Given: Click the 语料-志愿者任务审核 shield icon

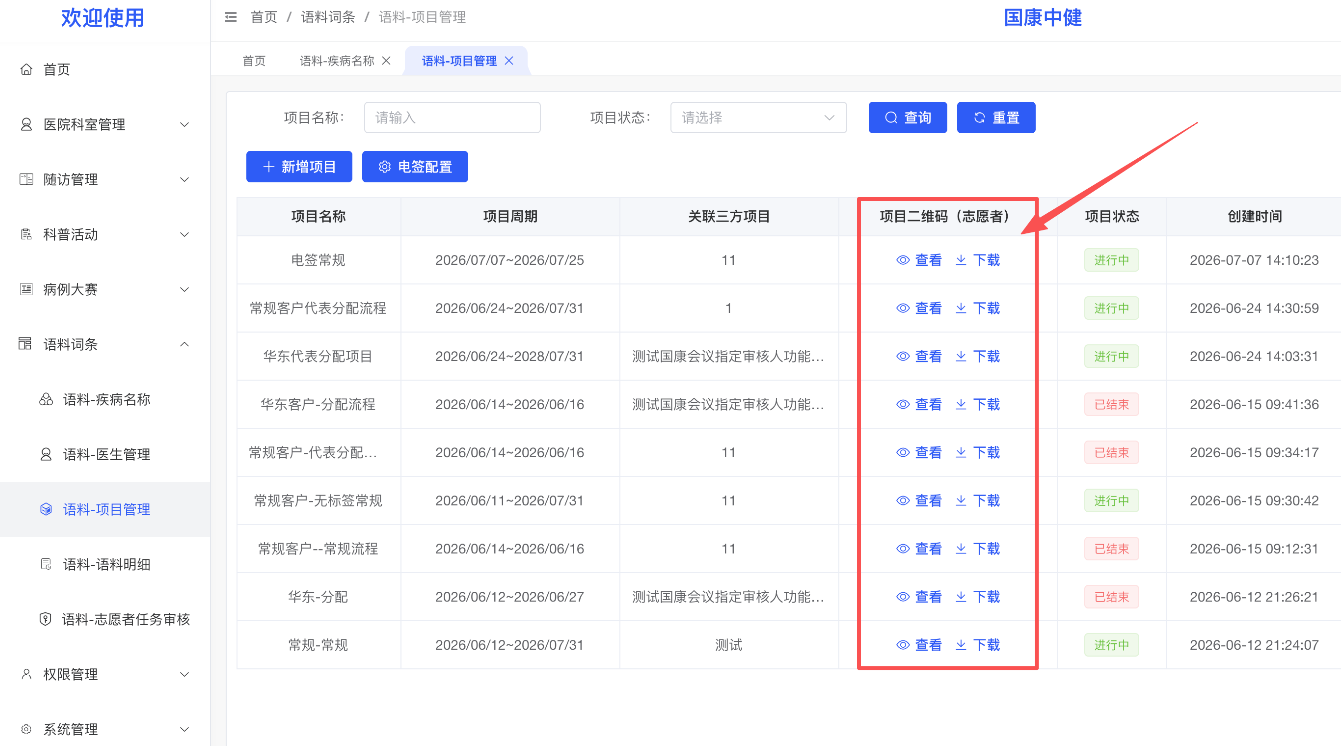Looking at the screenshot, I should point(46,619).
